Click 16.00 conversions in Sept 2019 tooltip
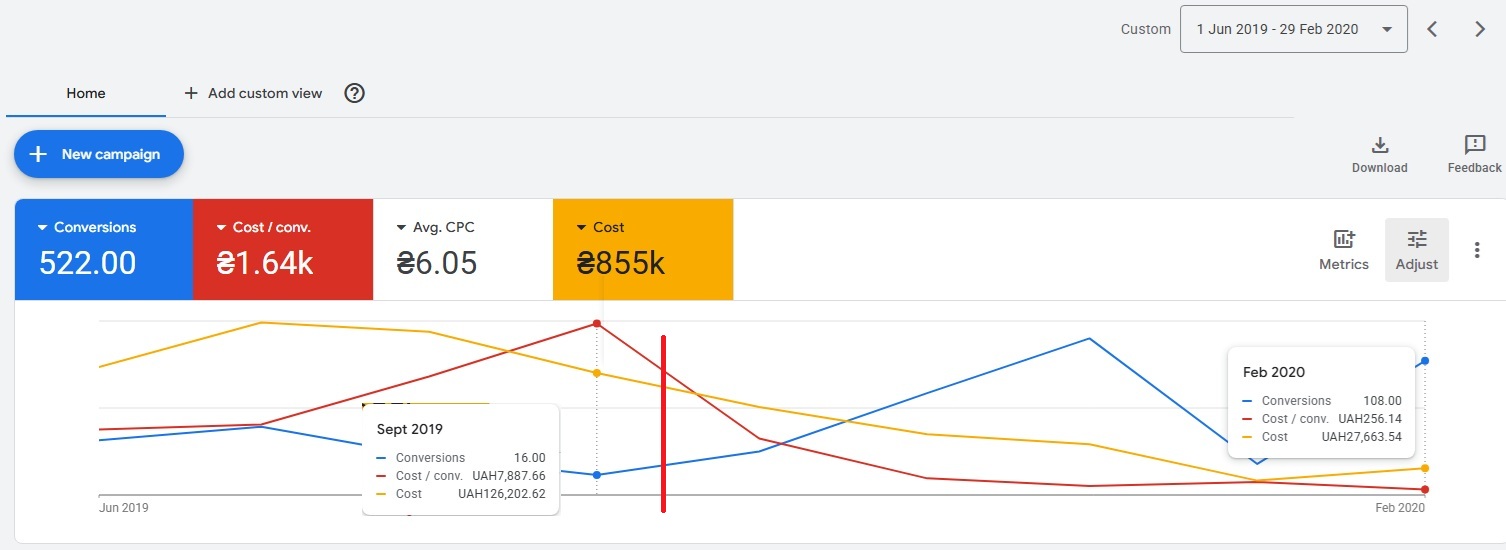The width and height of the screenshot is (1506, 550). pos(530,458)
